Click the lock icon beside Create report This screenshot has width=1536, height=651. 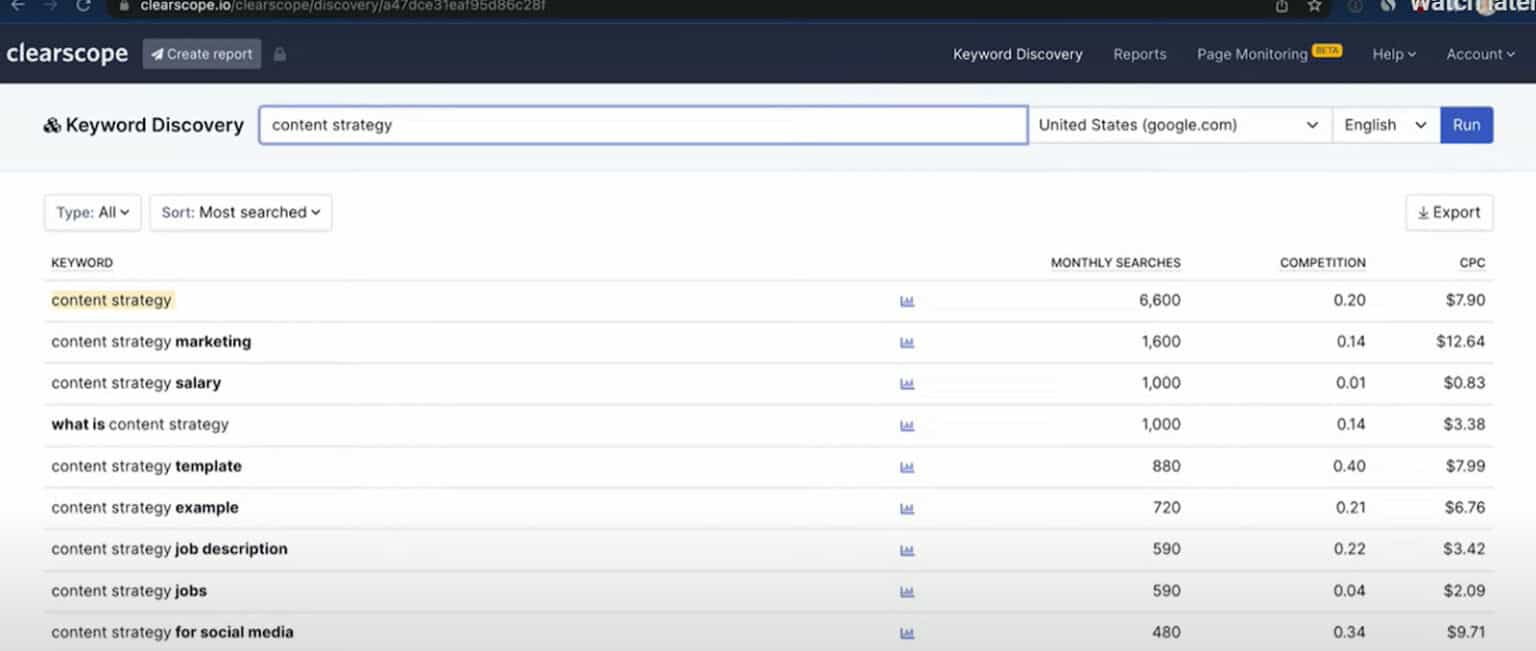click(x=280, y=54)
